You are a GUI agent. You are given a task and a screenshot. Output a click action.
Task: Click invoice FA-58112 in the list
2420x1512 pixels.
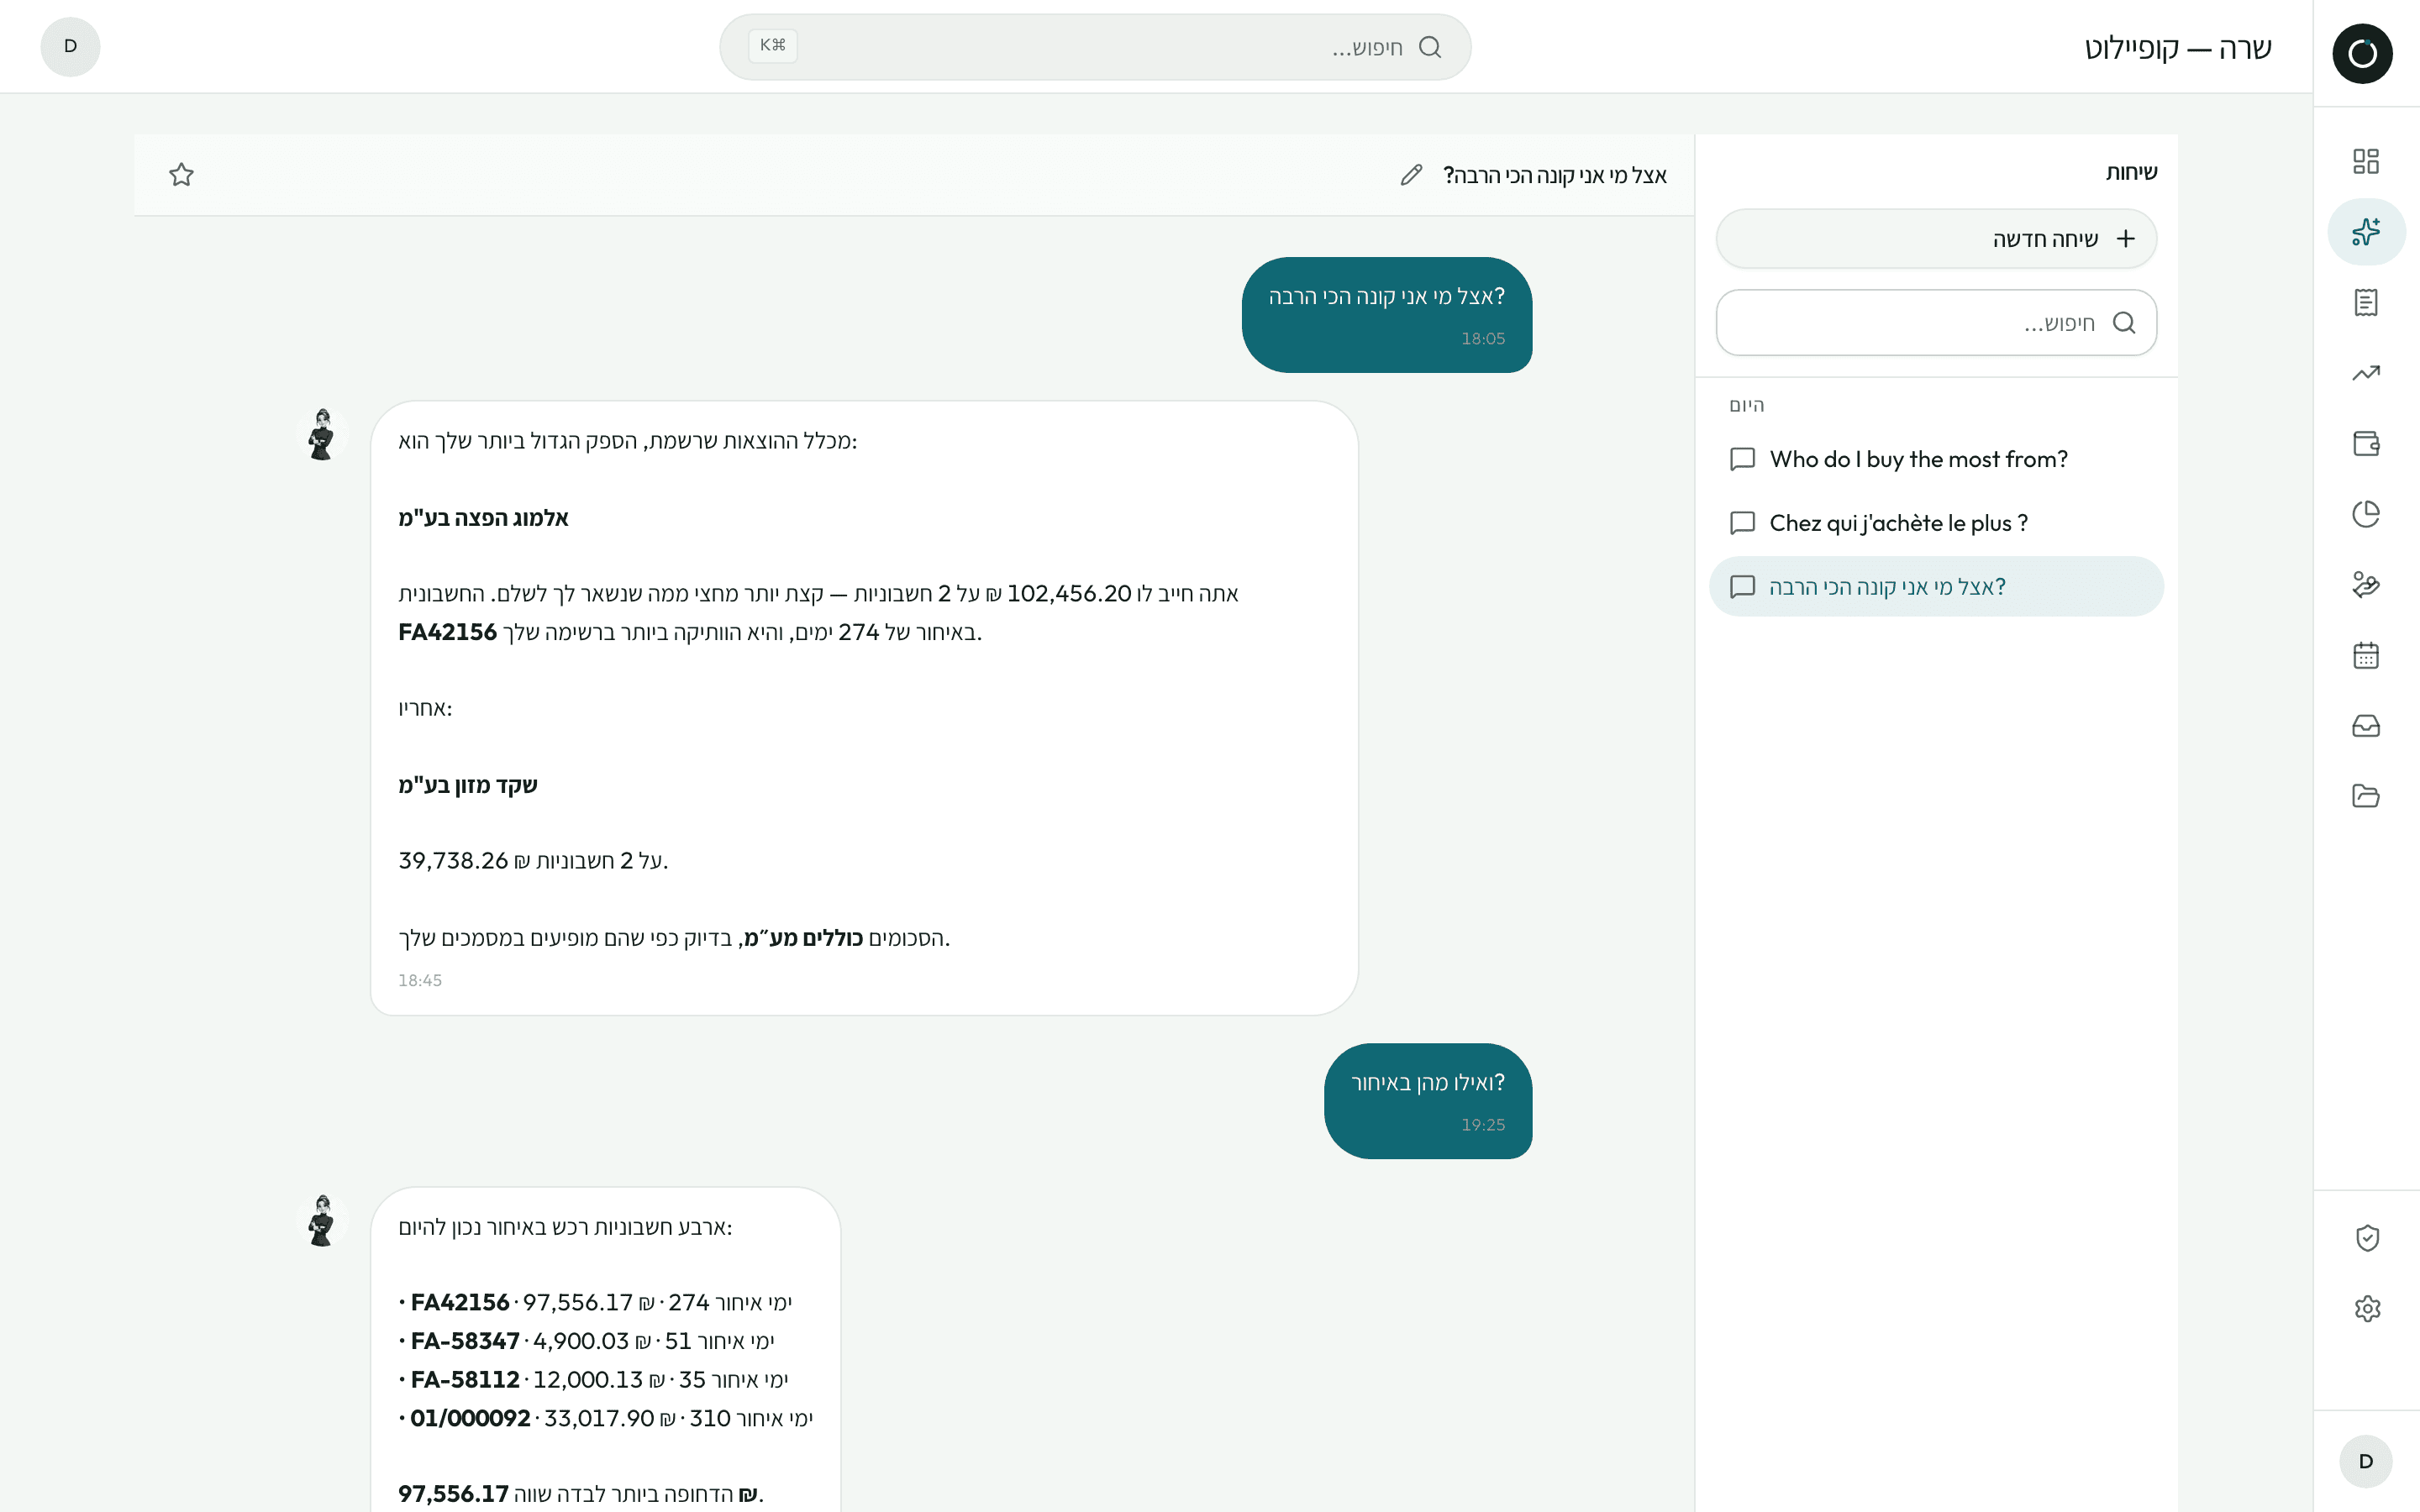[465, 1380]
